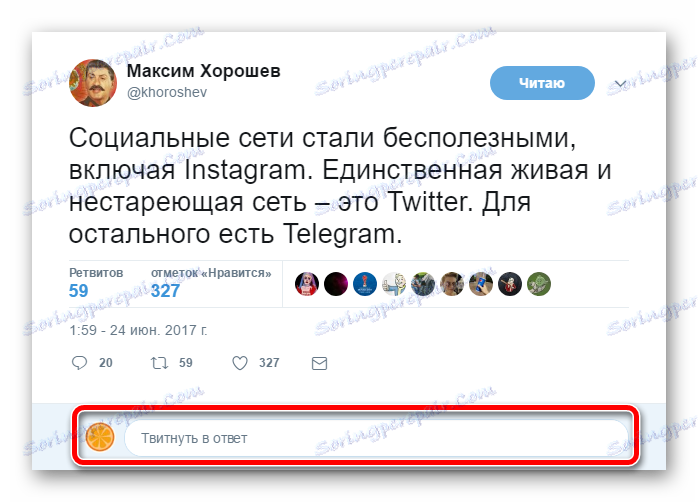Open the tweet timestamp 1:59 - 24 июн. 2017
This screenshot has width=698, height=502.
click(x=138, y=330)
